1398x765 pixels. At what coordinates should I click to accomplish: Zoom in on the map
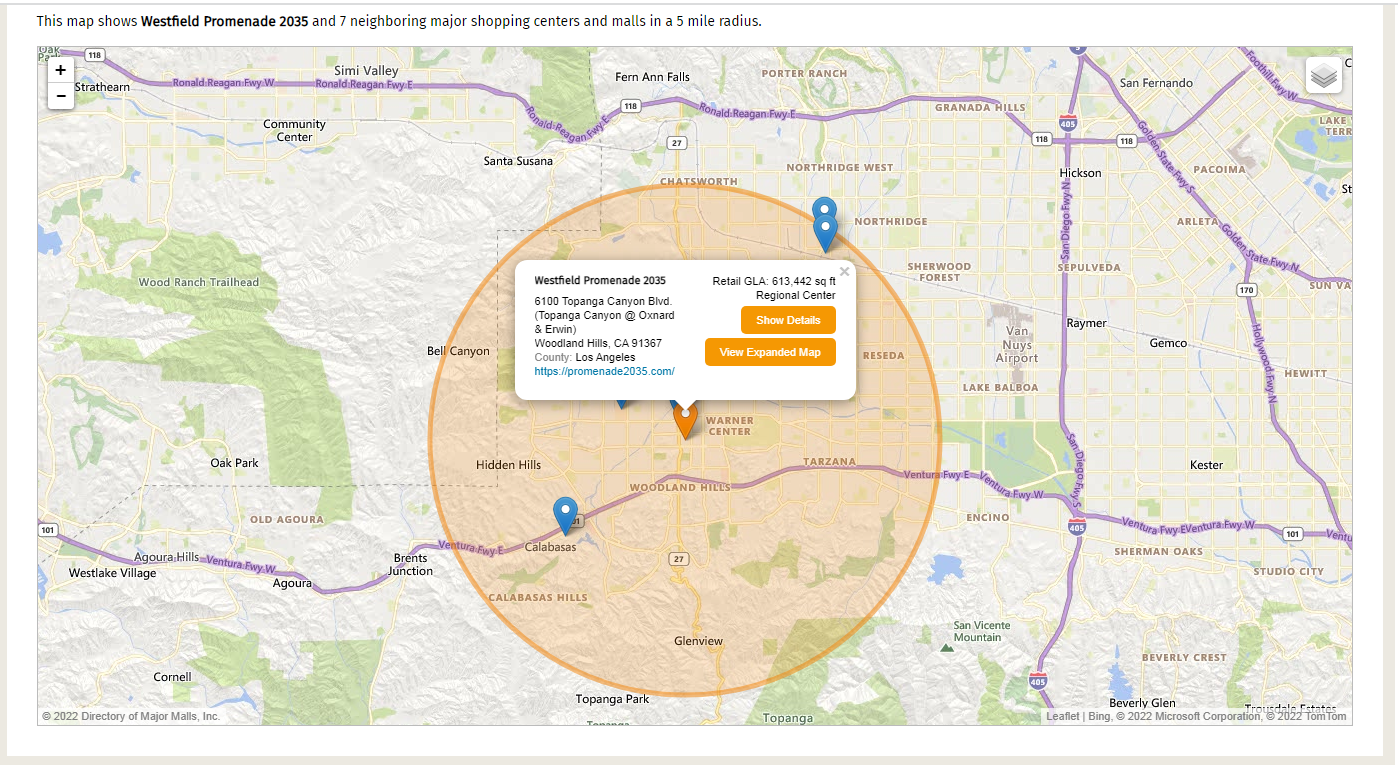point(61,70)
